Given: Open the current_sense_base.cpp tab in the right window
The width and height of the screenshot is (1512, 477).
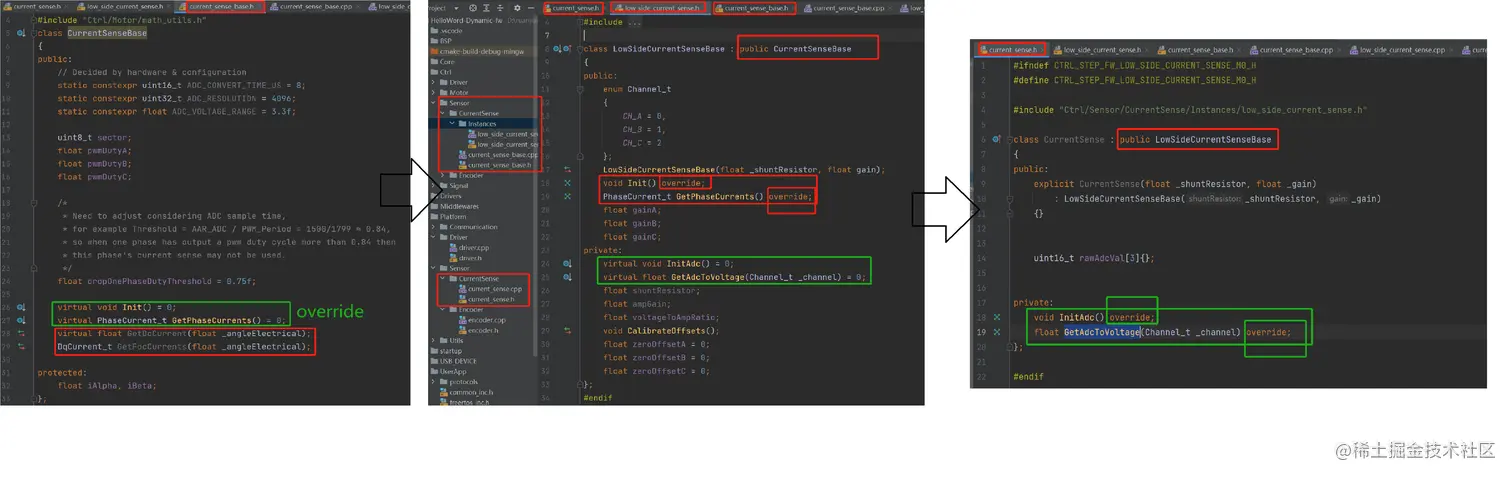Looking at the screenshot, I should pos(1294,49).
